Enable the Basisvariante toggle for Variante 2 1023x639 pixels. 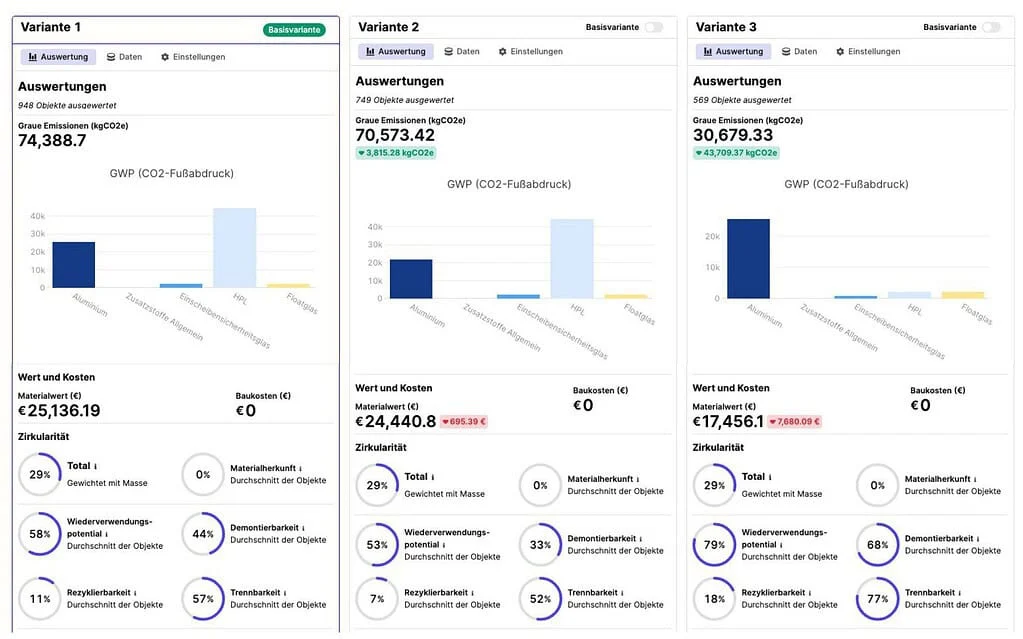654,27
